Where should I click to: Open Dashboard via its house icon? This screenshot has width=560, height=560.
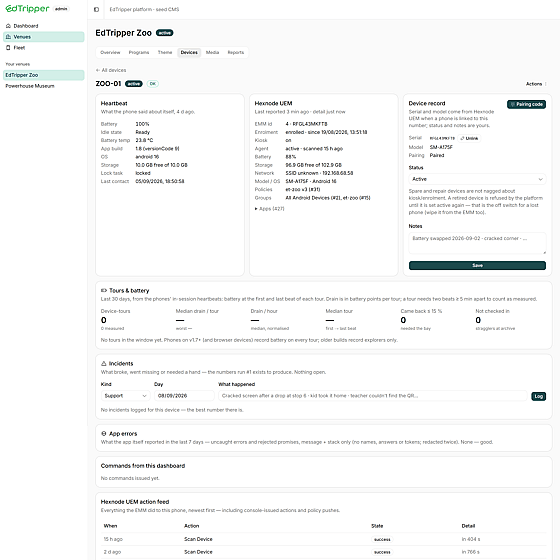click(8, 26)
